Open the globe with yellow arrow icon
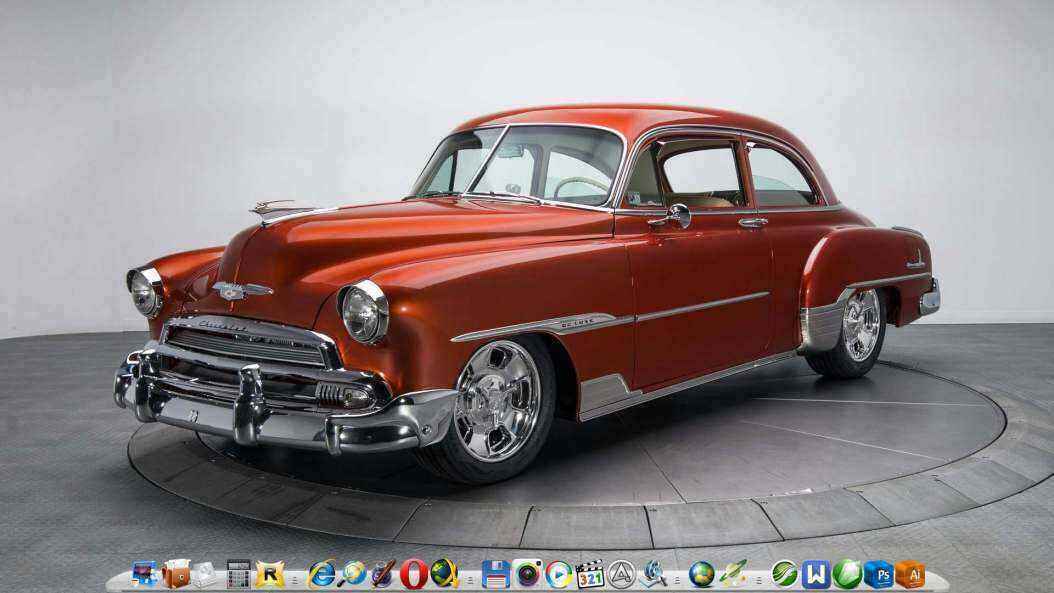Viewport: 1054px width, 593px height. click(444, 574)
